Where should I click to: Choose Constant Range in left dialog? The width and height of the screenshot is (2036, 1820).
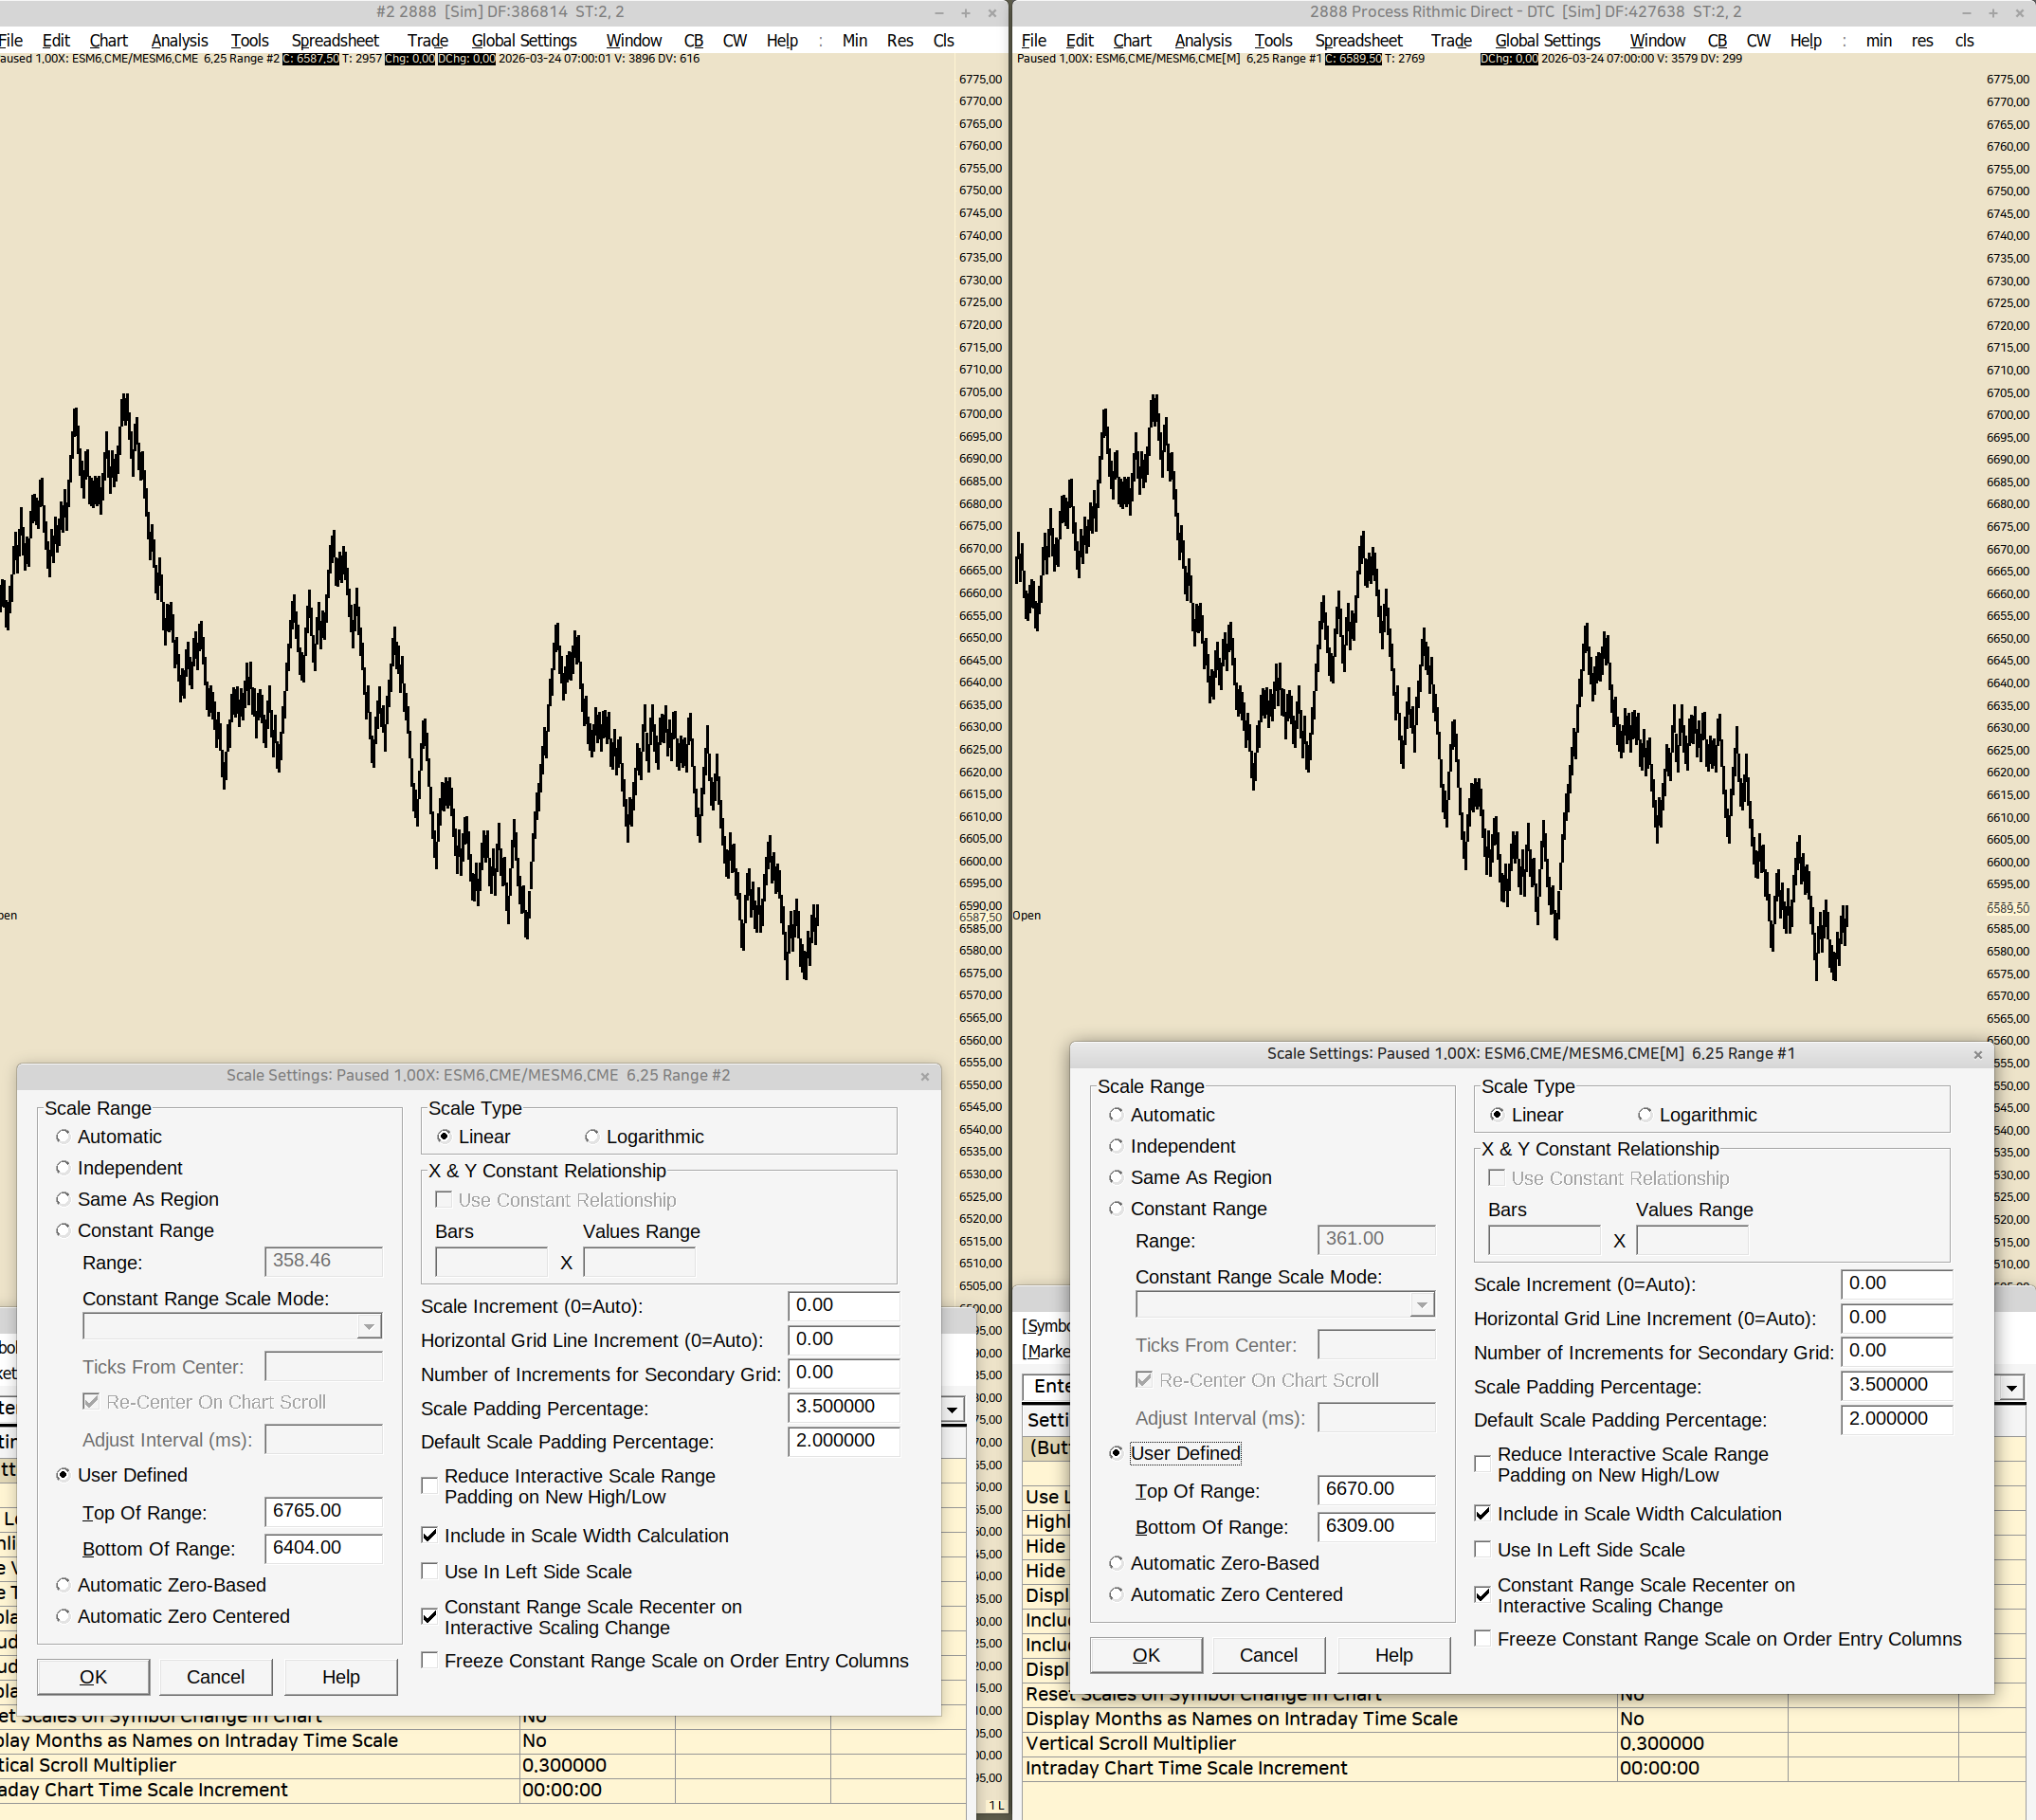63,1230
